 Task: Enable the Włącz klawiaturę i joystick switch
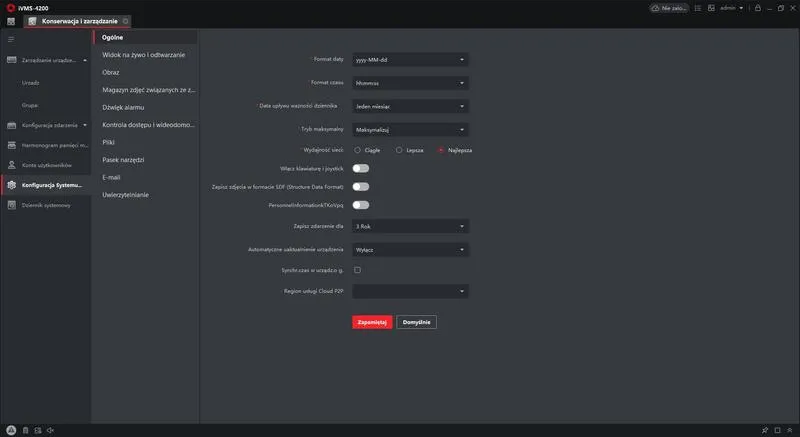[360, 168]
